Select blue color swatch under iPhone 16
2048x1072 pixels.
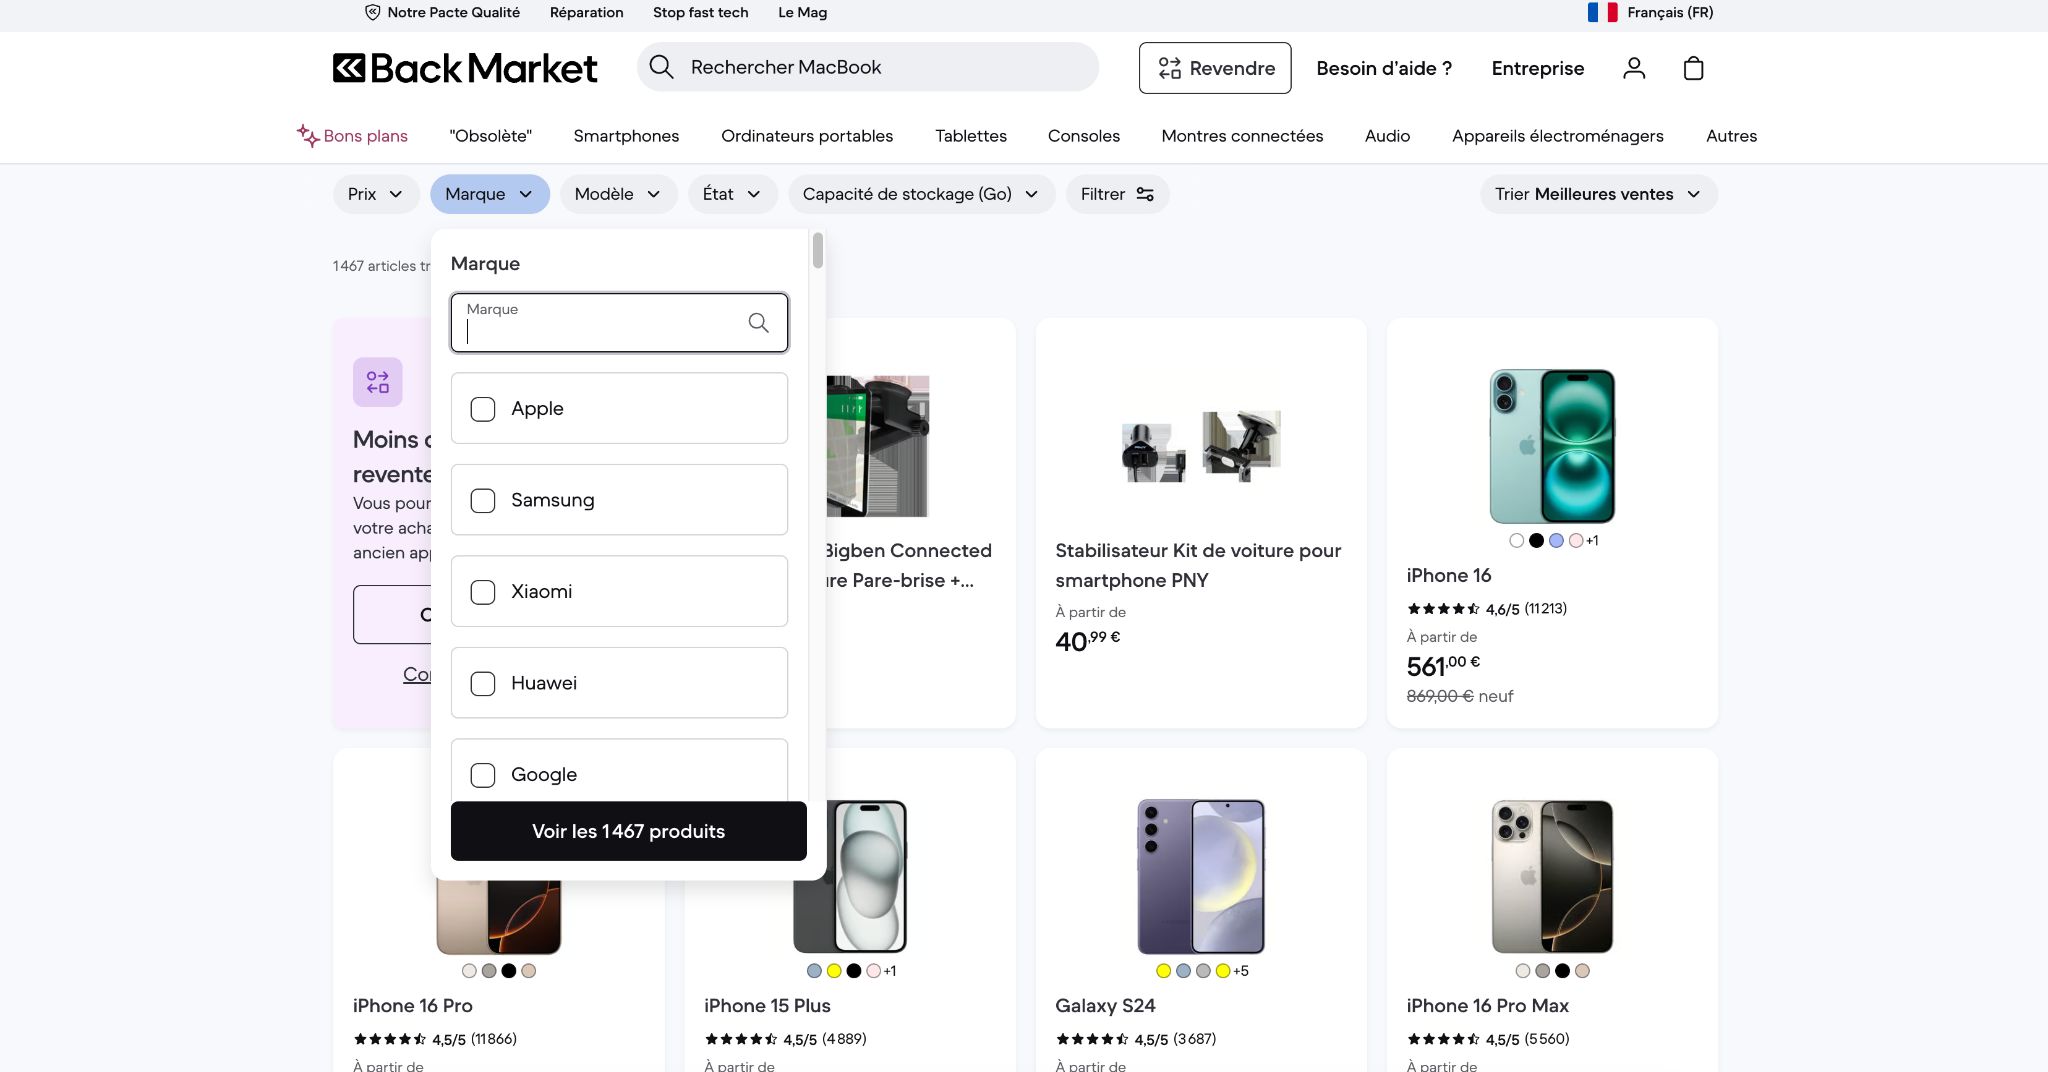(x=1556, y=541)
